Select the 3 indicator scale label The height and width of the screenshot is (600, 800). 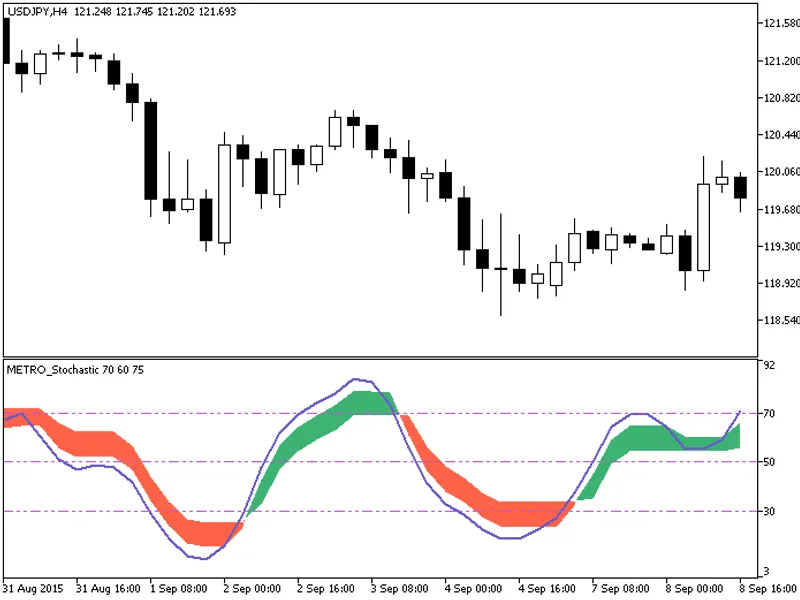pos(766,571)
